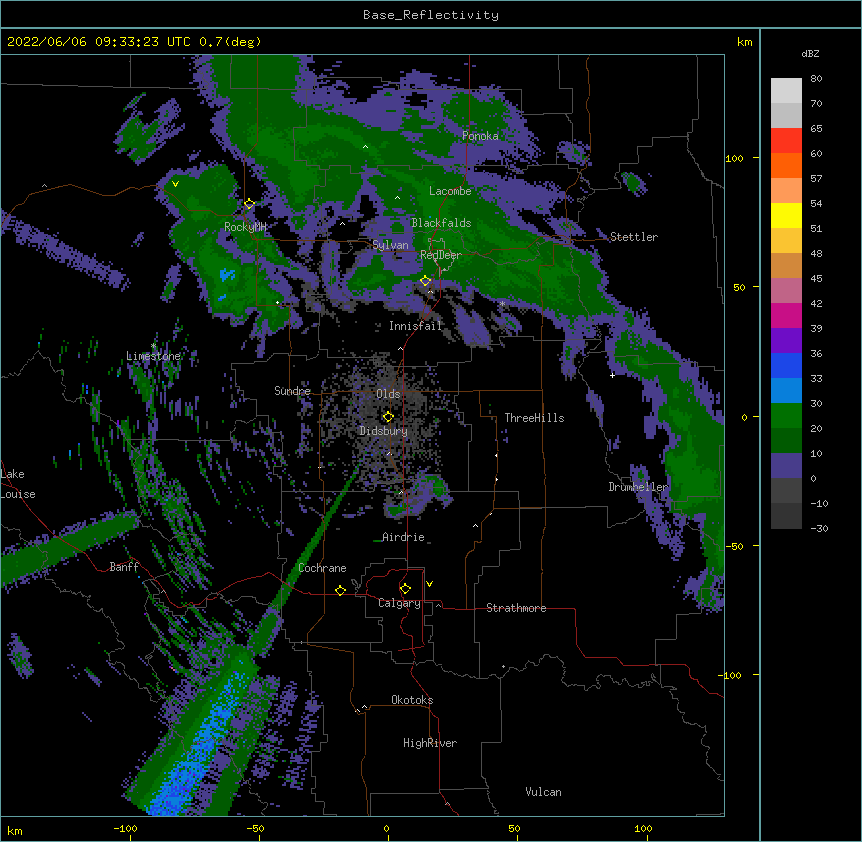Screen dimensions: 862x842
Task: Click the Sundre label
Action: click(x=292, y=391)
